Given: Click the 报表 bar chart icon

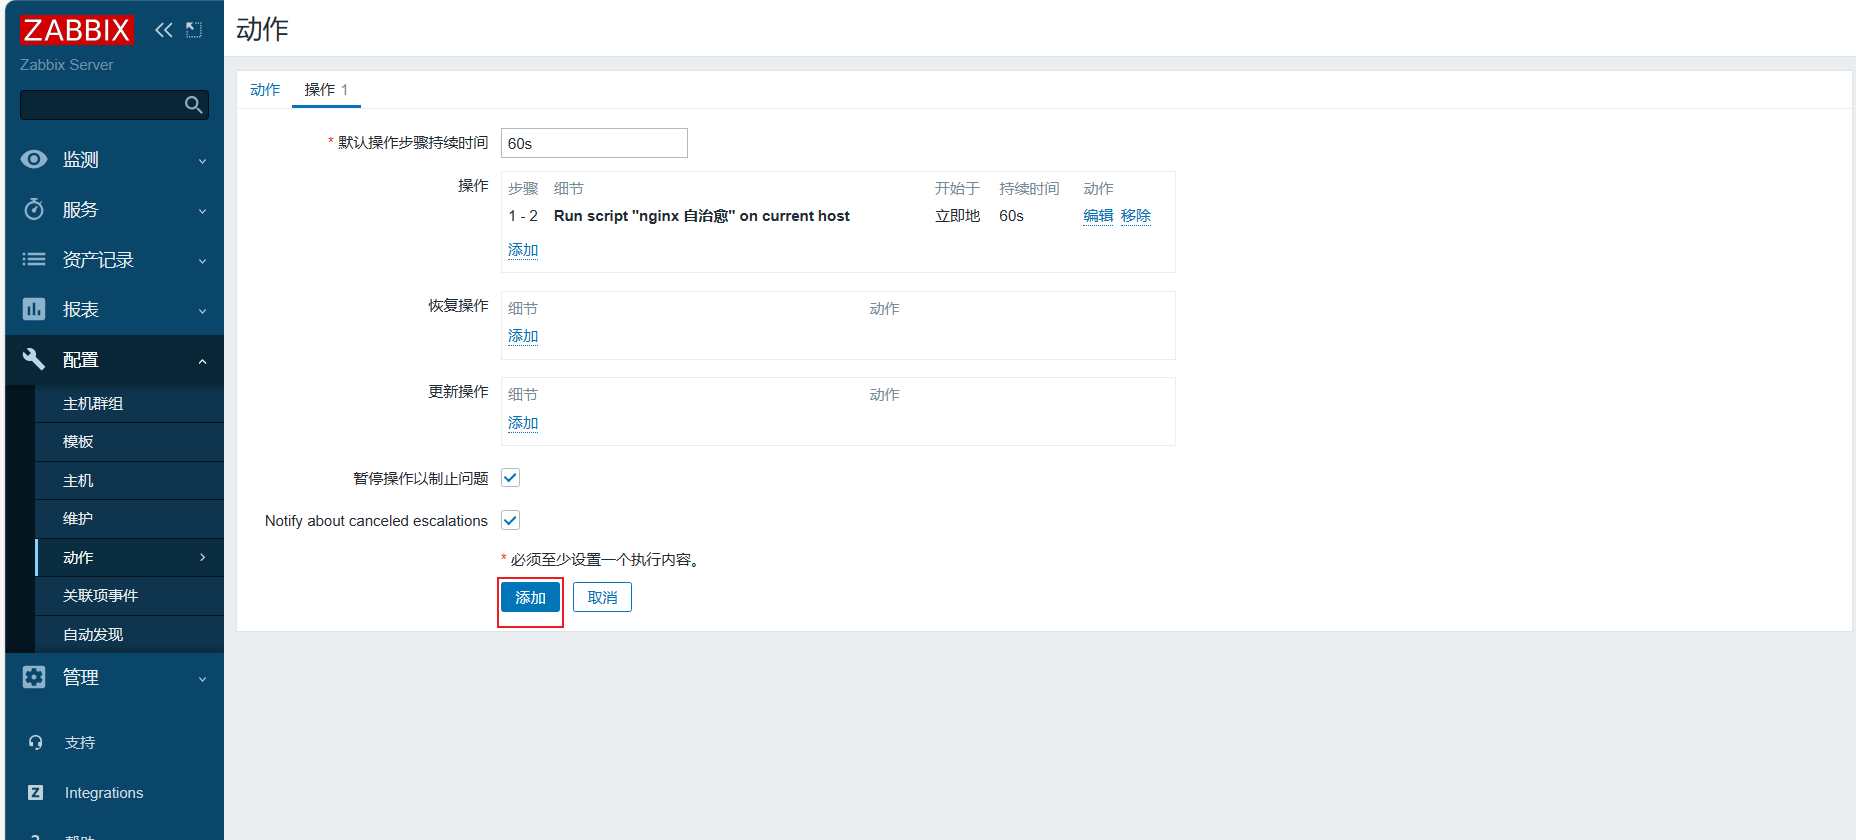Looking at the screenshot, I should (x=34, y=309).
